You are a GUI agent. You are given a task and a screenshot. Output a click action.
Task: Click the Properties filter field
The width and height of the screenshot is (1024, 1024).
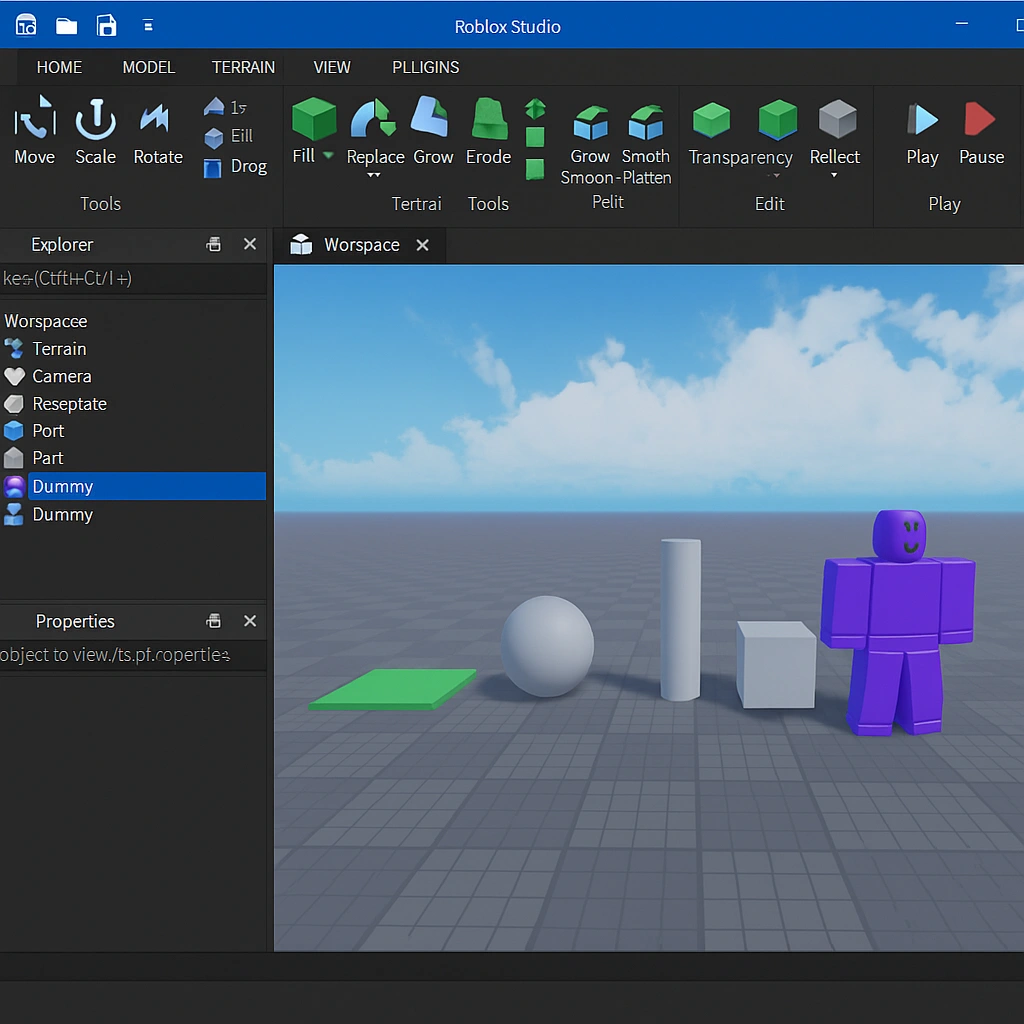pyautogui.click(x=133, y=655)
